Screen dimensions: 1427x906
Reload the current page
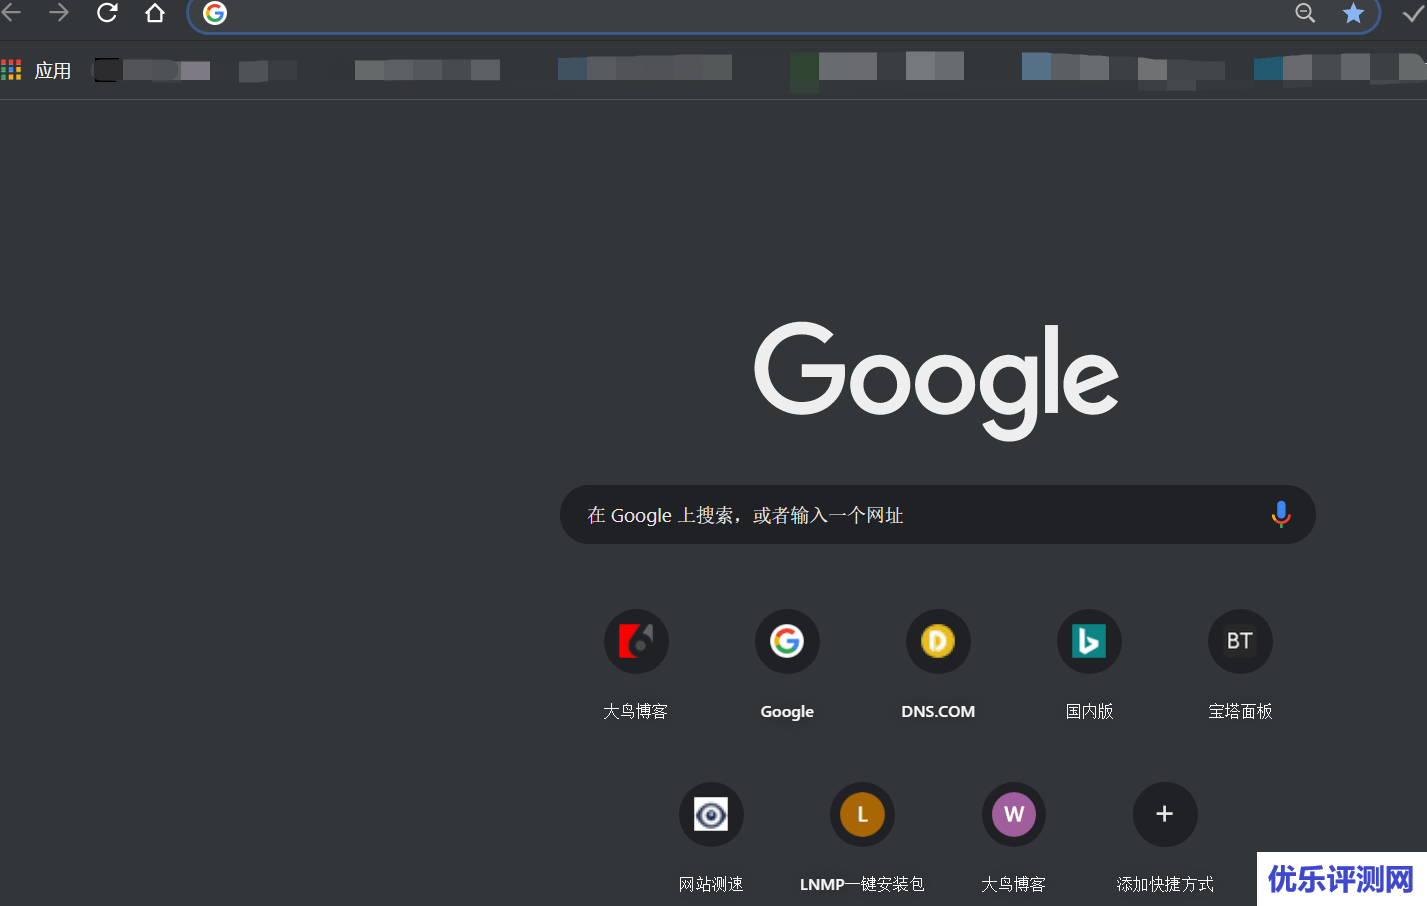(x=107, y=13)
